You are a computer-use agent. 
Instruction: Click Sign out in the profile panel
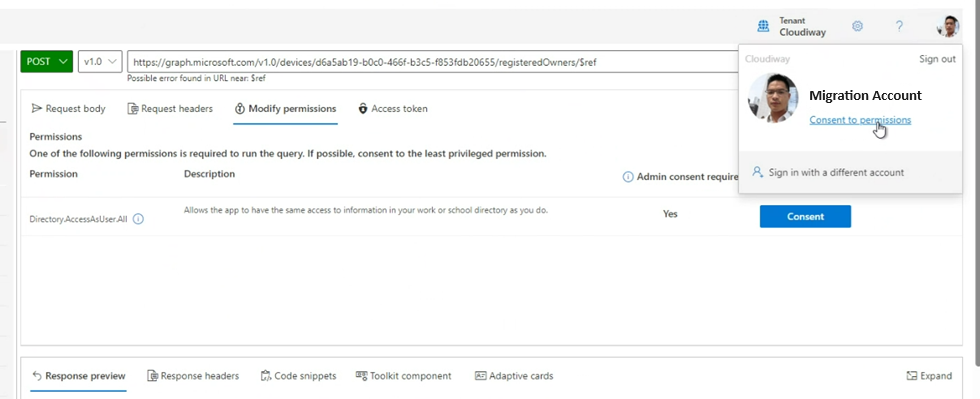click(937, 59)
